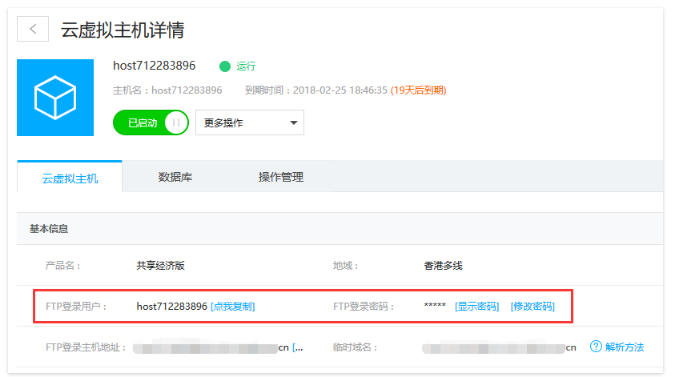Click the question mark help icon
This screenshot has width=682, height=377.
[x=596, y=347]
